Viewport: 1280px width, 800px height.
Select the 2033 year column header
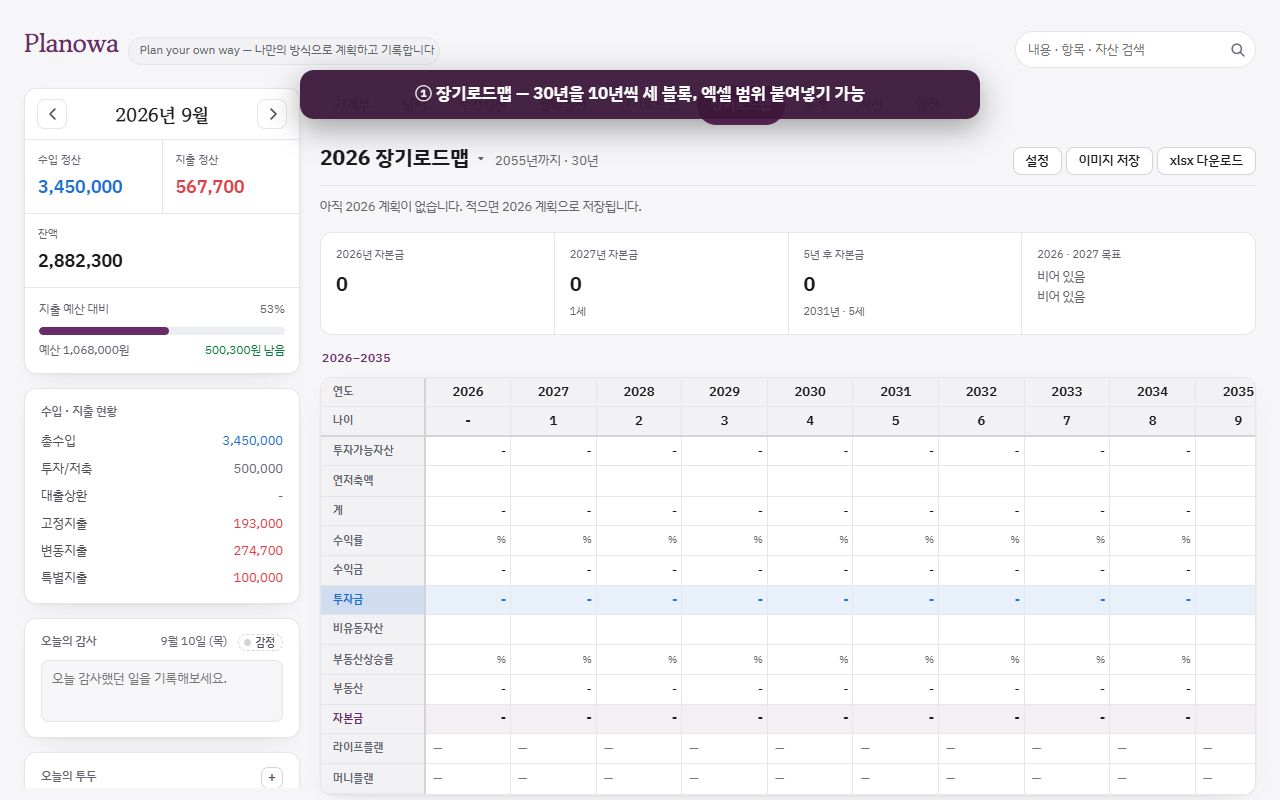tap(1067, 392)
